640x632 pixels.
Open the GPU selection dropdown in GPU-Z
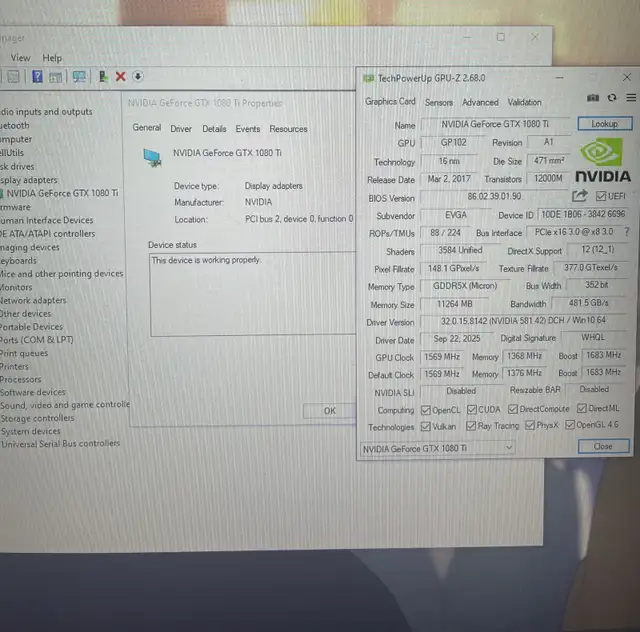[x=437, y=448]
